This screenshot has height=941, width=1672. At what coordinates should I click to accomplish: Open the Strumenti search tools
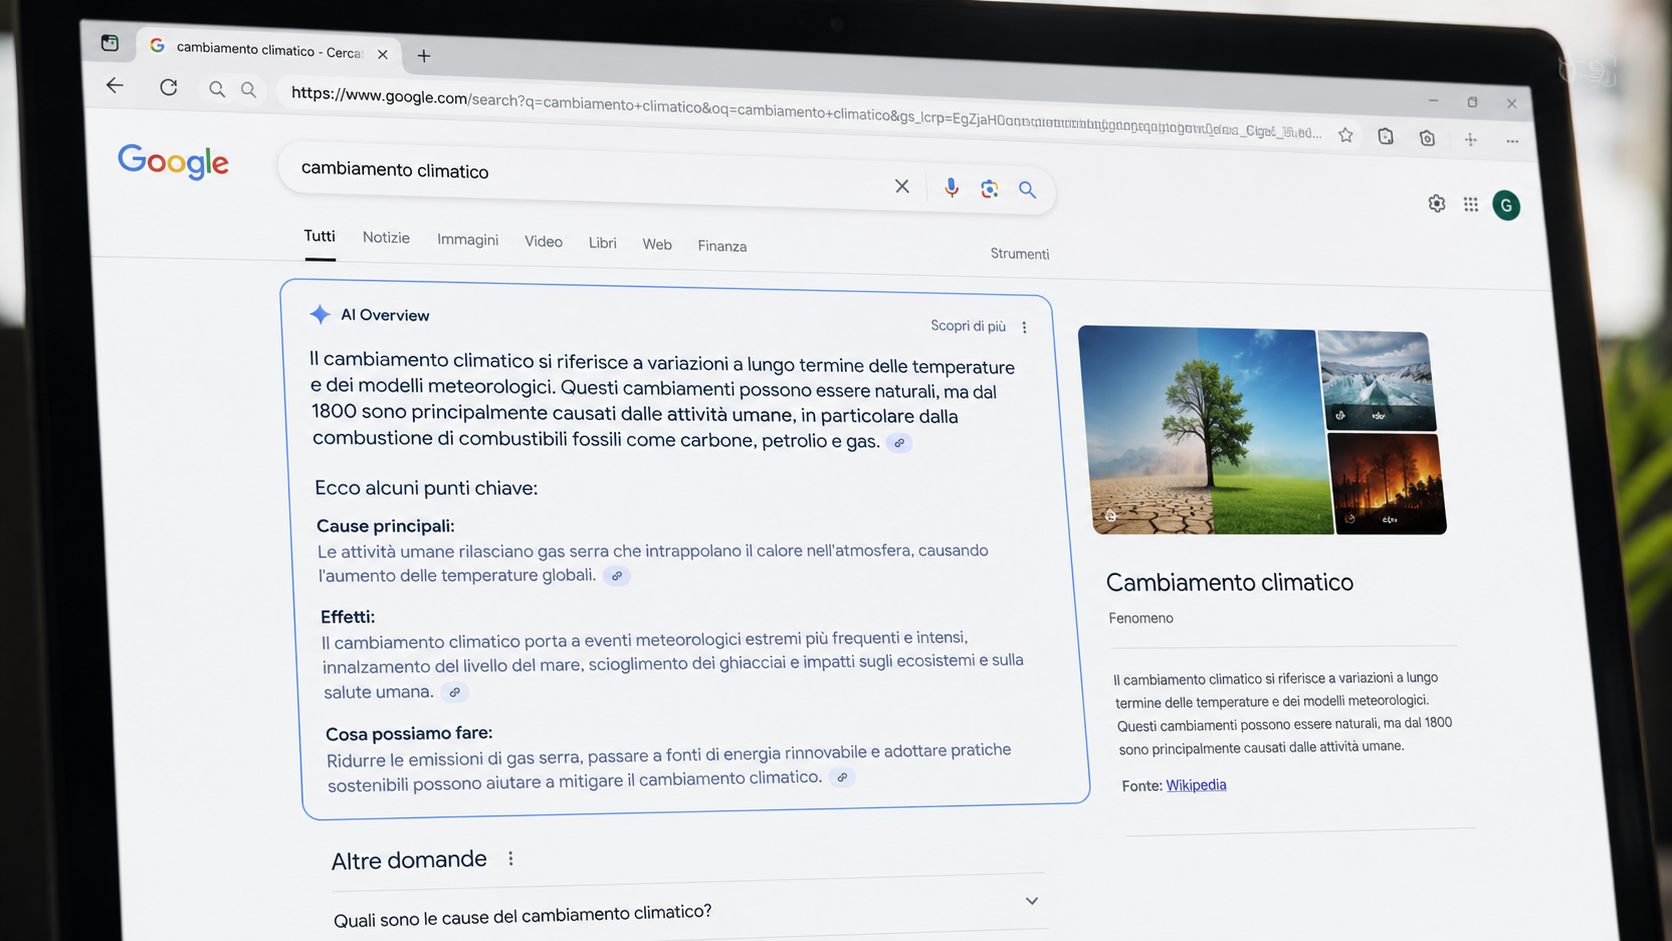click(1020, 254)
